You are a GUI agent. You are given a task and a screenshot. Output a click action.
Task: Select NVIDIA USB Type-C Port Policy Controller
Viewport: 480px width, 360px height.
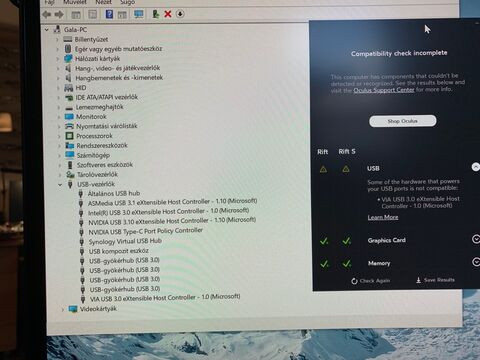[x=145, y=231]
